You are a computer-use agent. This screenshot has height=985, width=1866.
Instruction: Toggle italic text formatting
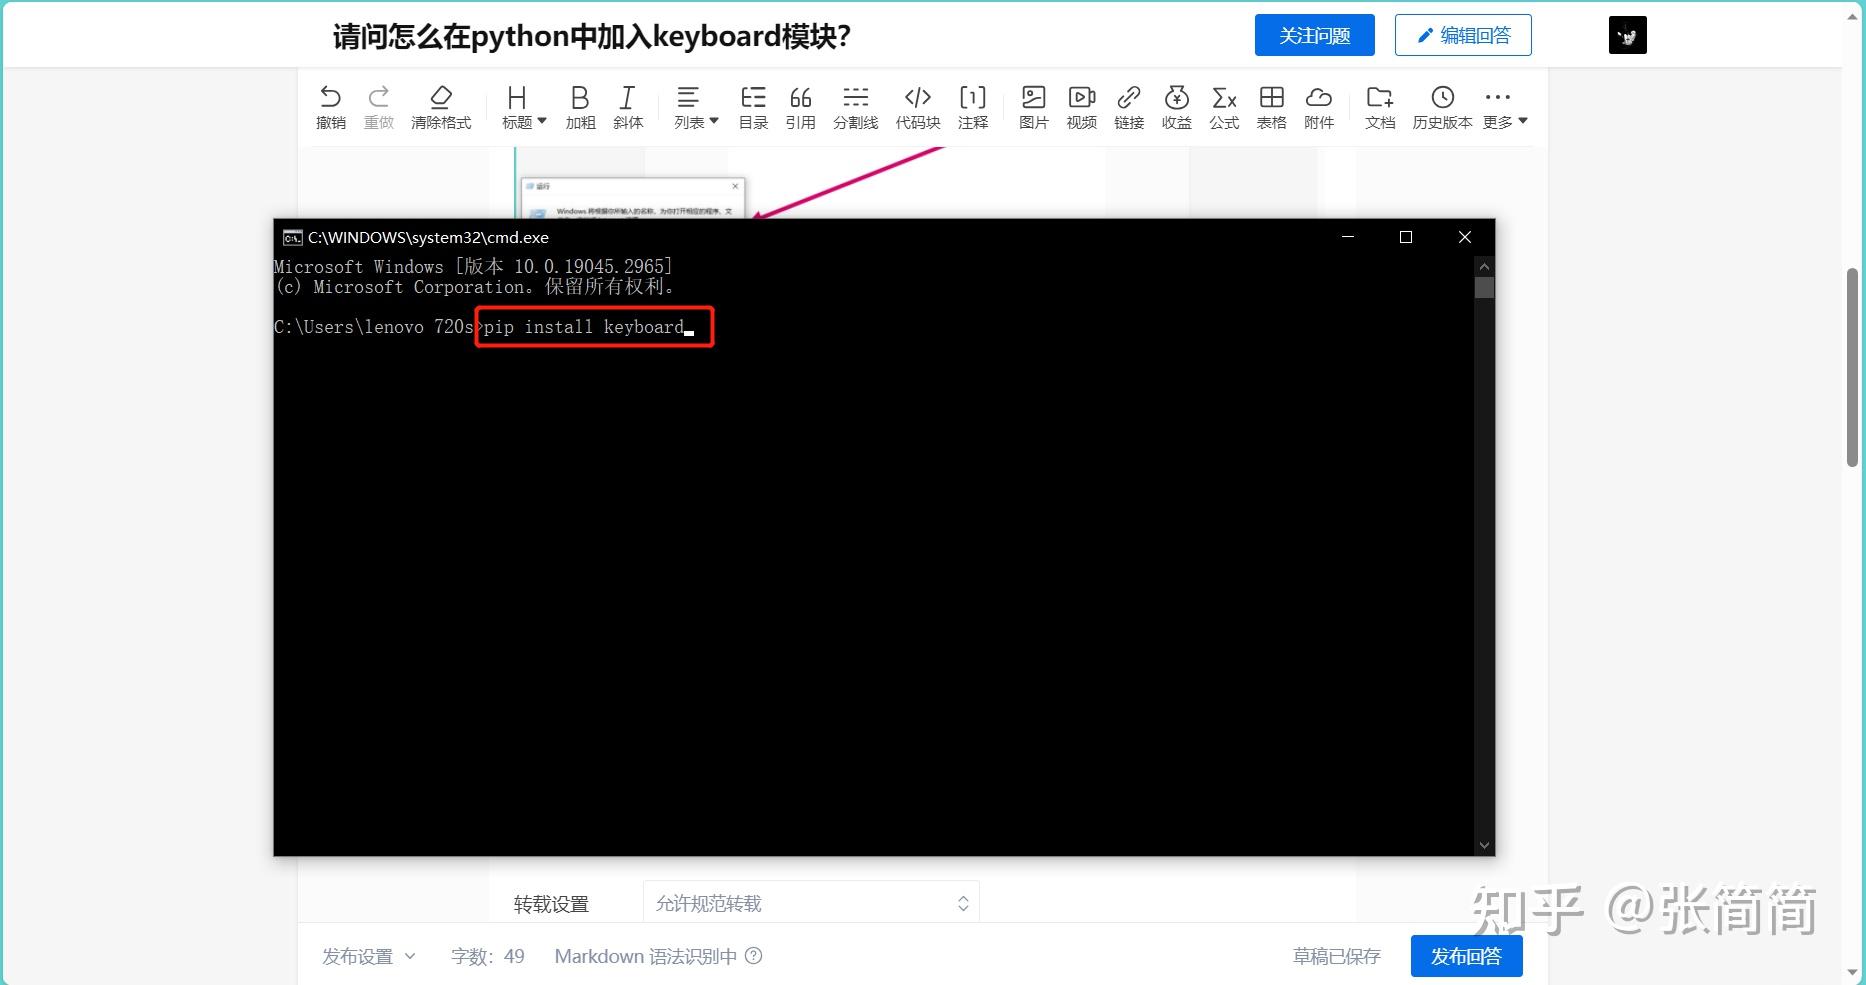pyautogui.click(x=627, y=107)
